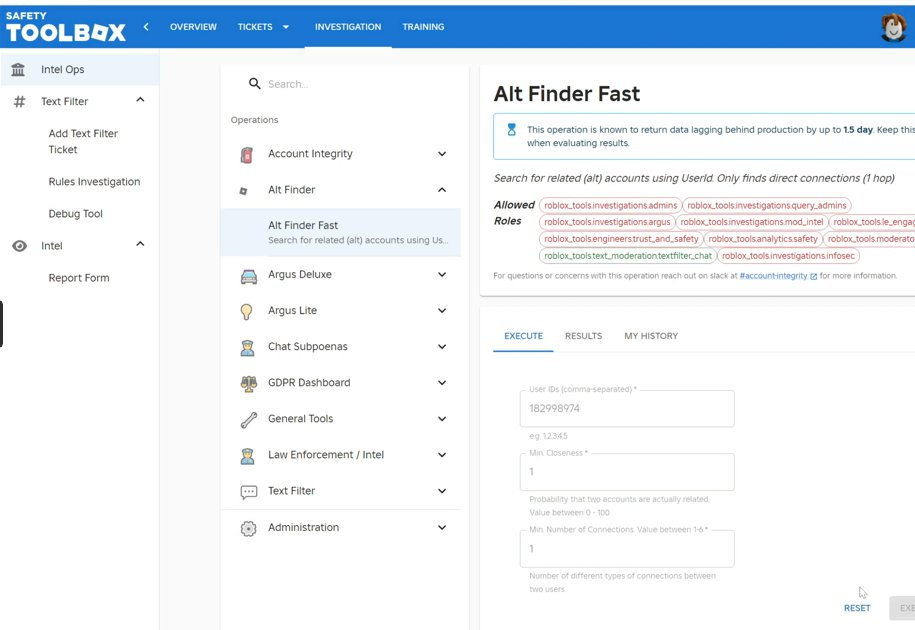Open the My History tab

pos(651,336)
